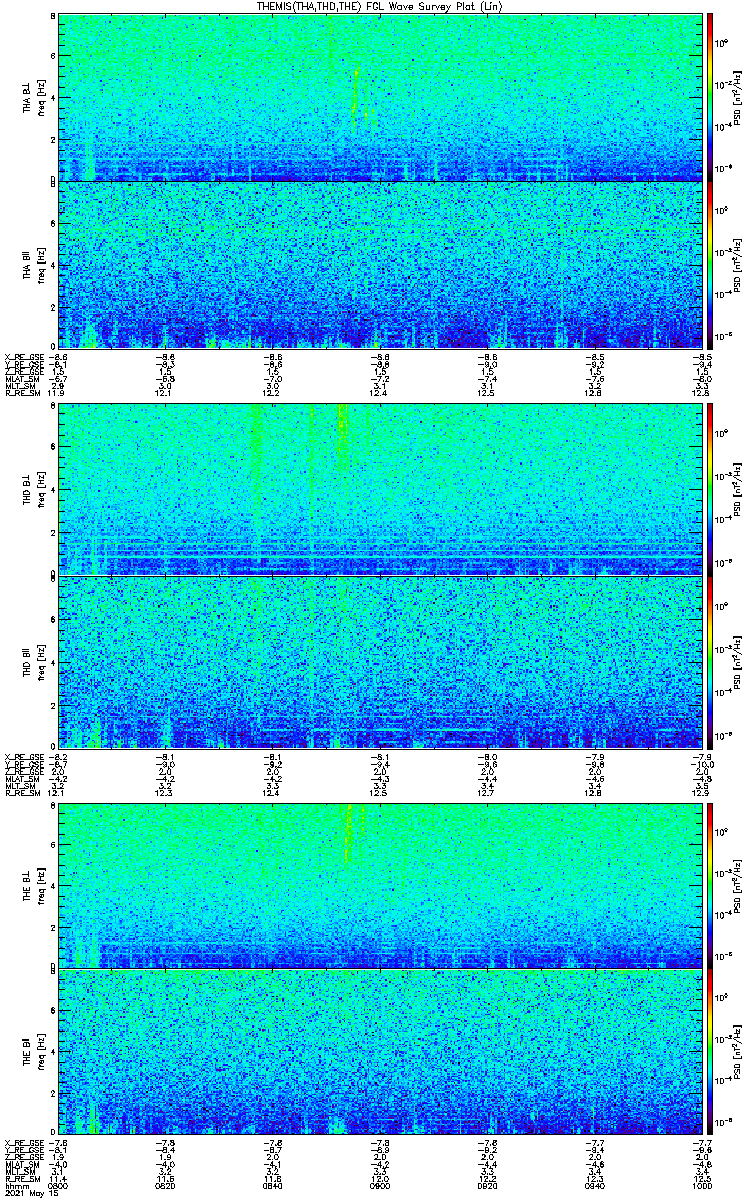Image resolution: width=750 pixels, height=1200 pixels.
Task: Click the THE B∥ spectrogram panel
Action: coord(380,1051)
